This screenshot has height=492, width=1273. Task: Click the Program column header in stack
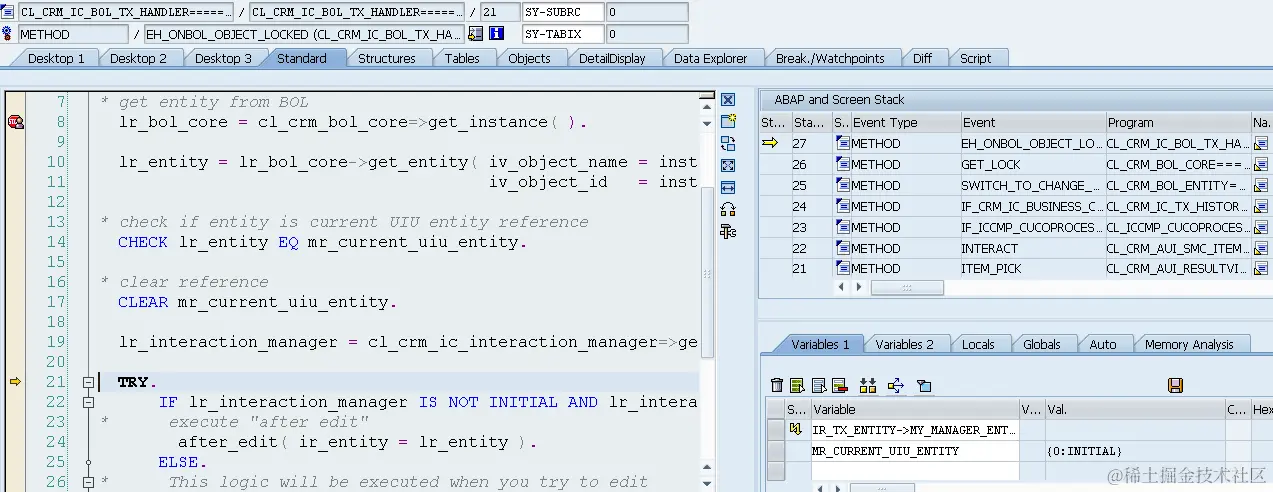tap(1178, 122)
